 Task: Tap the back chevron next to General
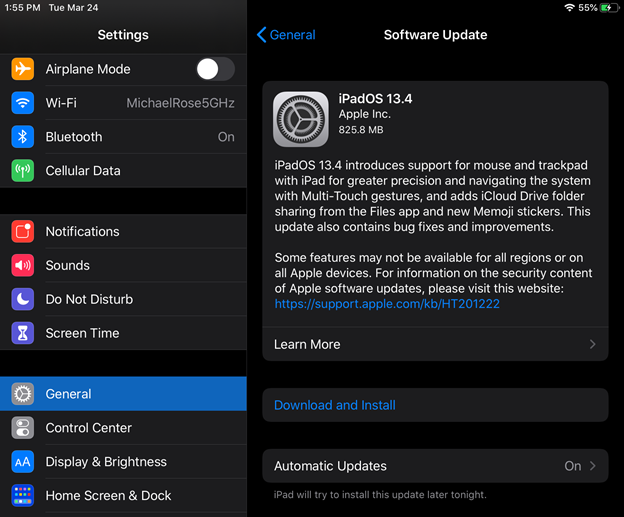click(x=261, y=35)
